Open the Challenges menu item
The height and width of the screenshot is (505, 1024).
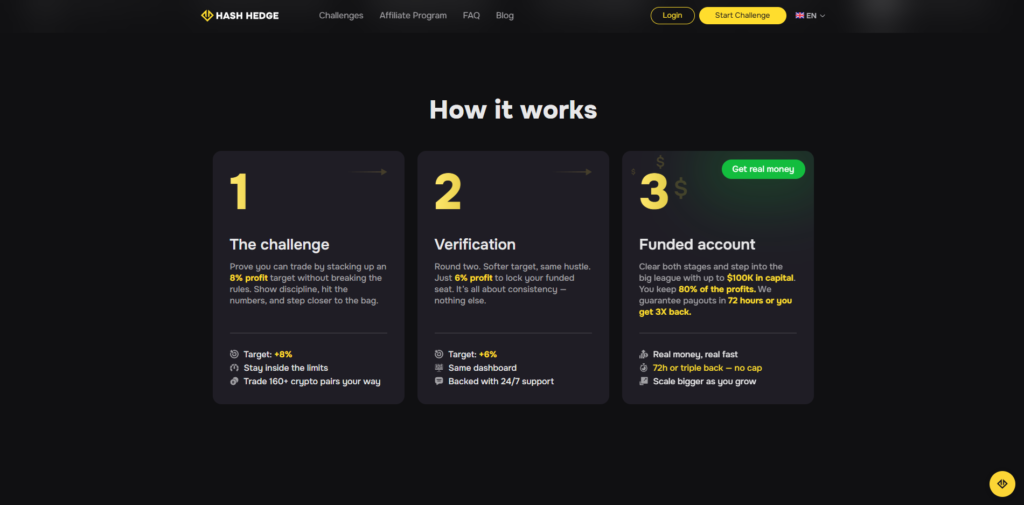point(341,16)
